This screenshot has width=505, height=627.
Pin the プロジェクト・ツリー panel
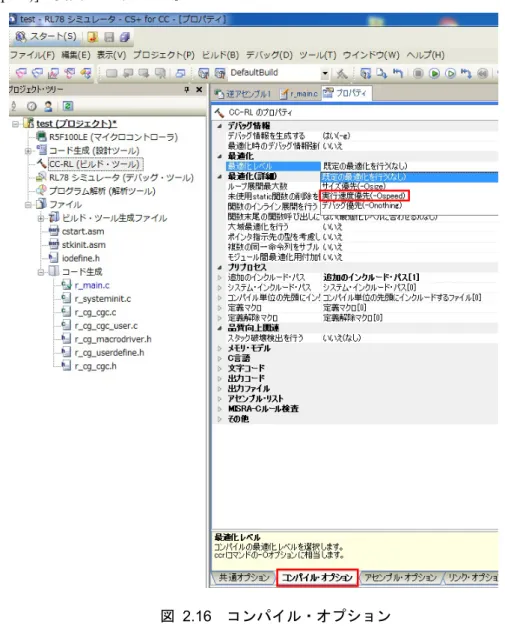[187, 90]
